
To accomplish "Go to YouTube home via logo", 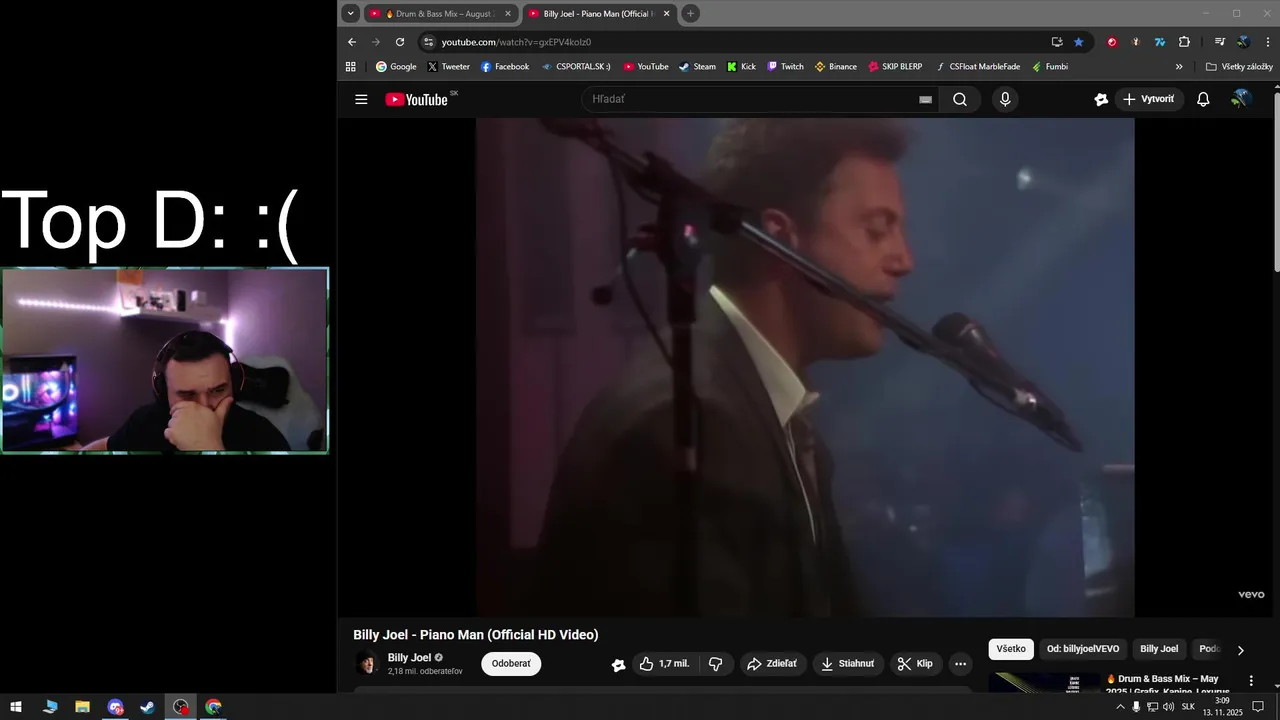I will (x=416, y=99).
